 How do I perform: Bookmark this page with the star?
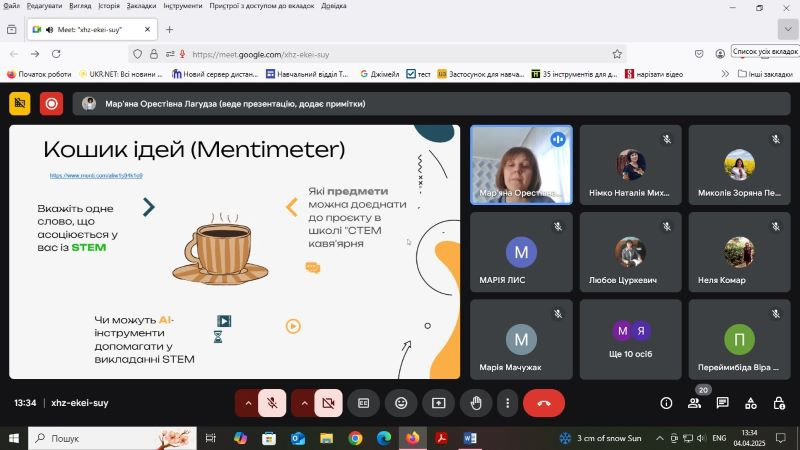(x=617, y=54)
